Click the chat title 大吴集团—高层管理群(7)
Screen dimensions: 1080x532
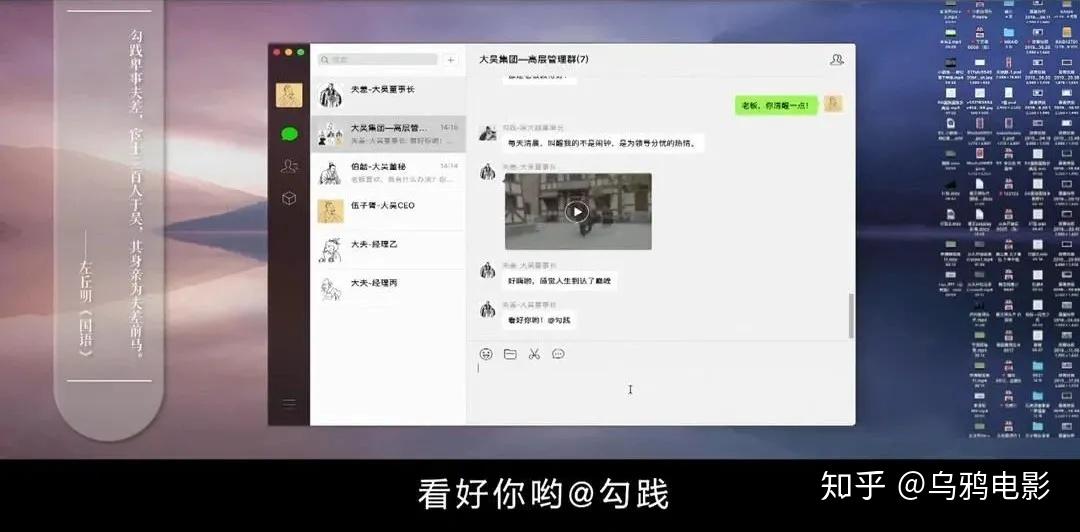coord(534,60)
